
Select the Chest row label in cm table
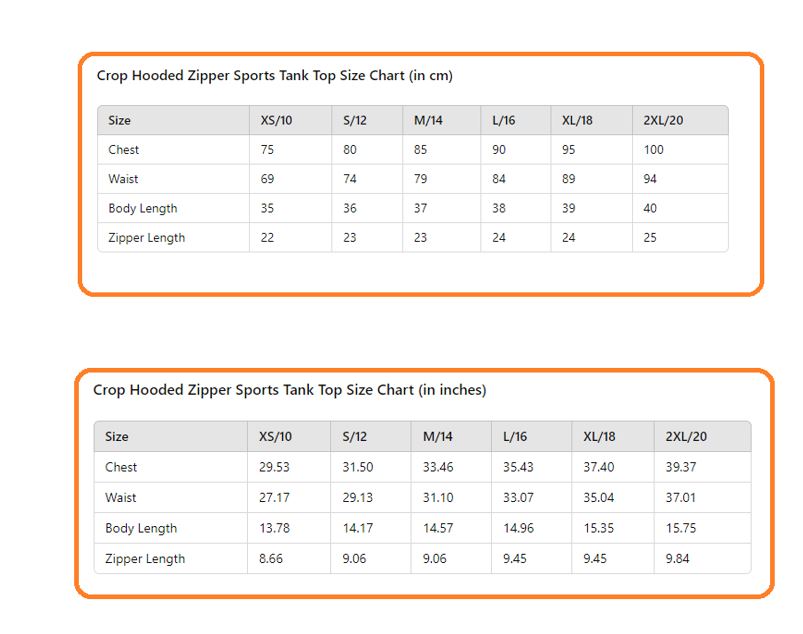[123, 150]
